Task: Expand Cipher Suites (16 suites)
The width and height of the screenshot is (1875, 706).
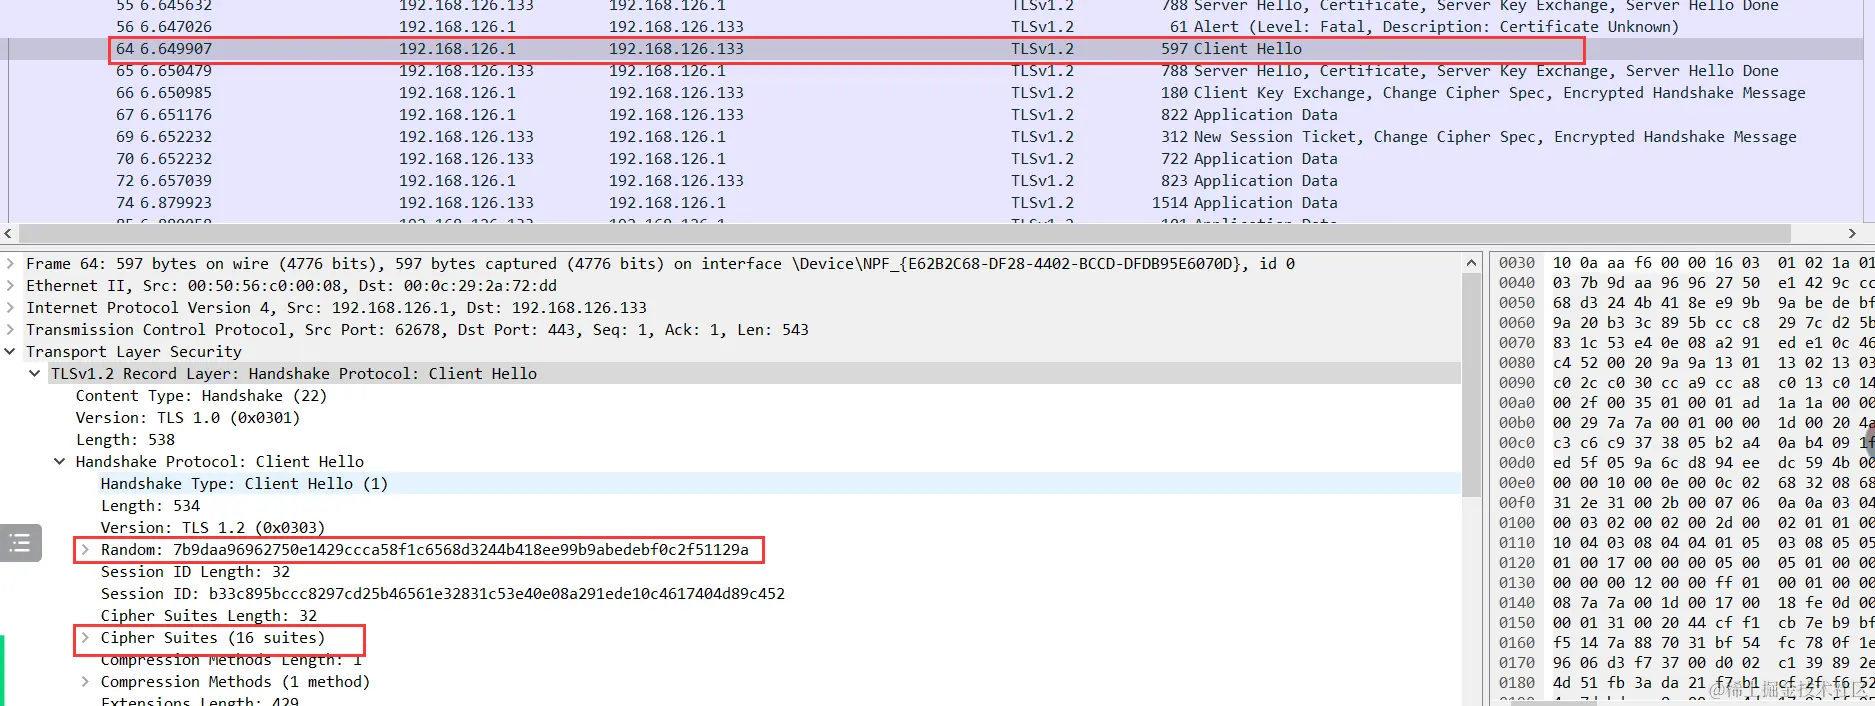Action: click(85, 638)
